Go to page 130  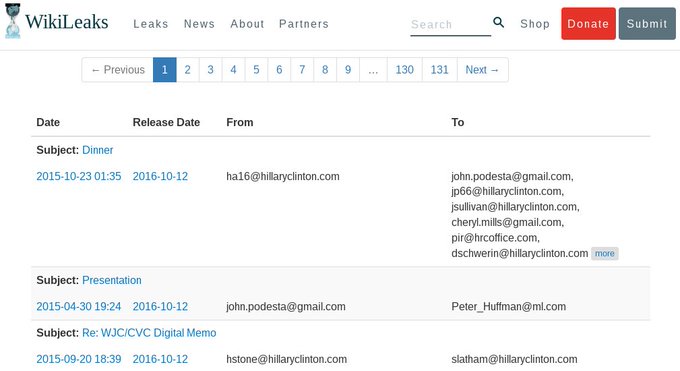[405, 70]
